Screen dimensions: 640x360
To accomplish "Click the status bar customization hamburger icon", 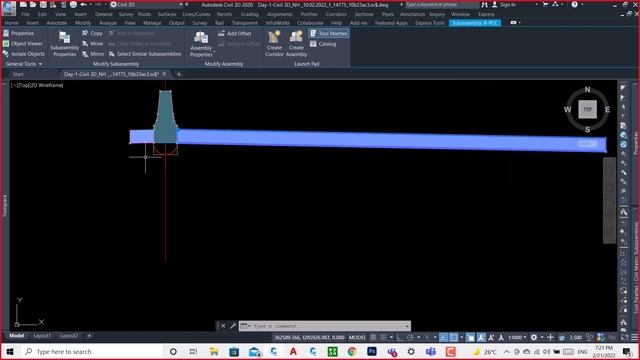I will click(634, 338).
